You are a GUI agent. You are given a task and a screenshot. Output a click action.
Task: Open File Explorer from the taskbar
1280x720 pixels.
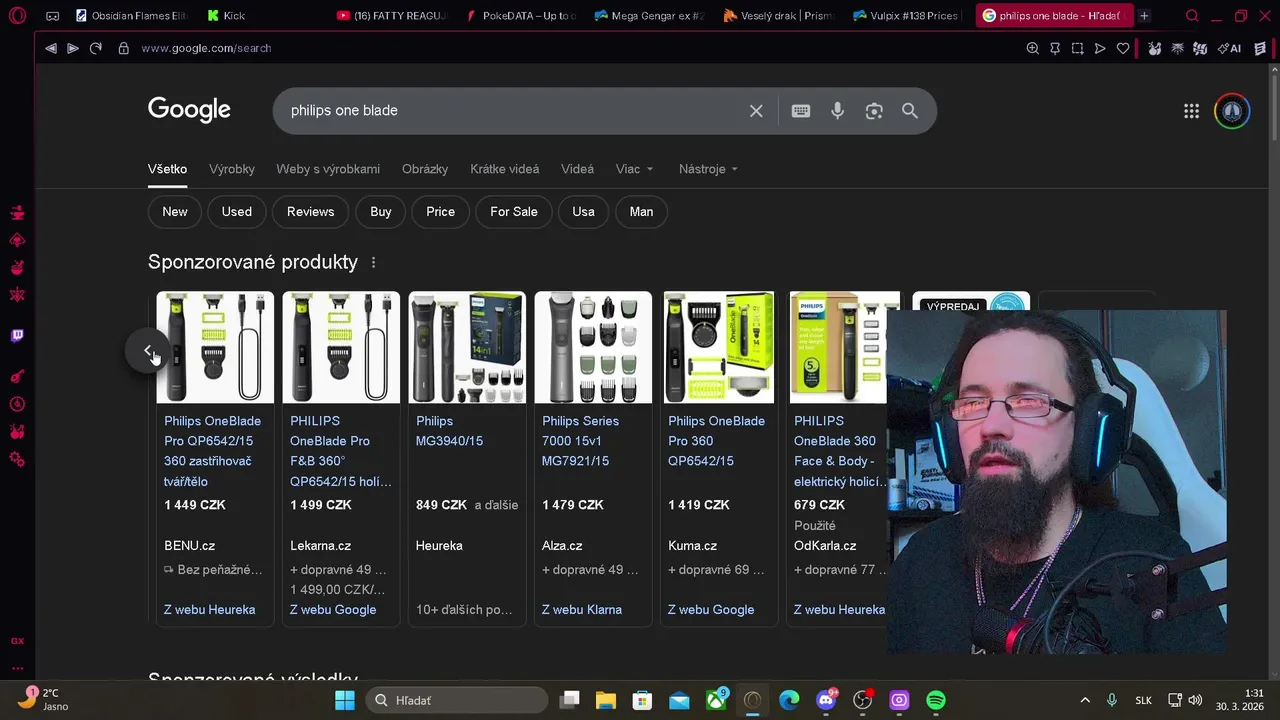605,700
